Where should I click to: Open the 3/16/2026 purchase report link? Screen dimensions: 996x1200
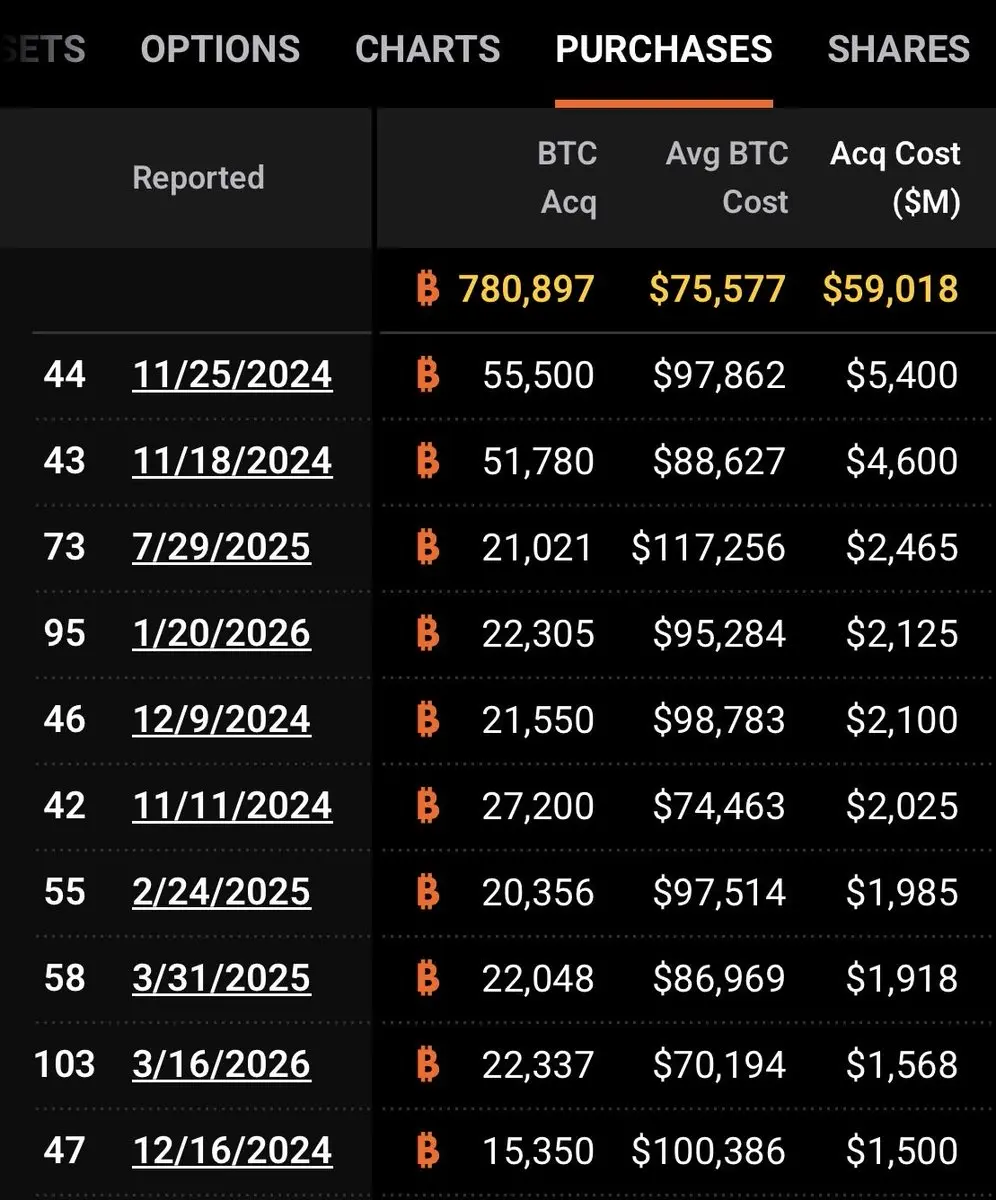[x=221, y=1064]
